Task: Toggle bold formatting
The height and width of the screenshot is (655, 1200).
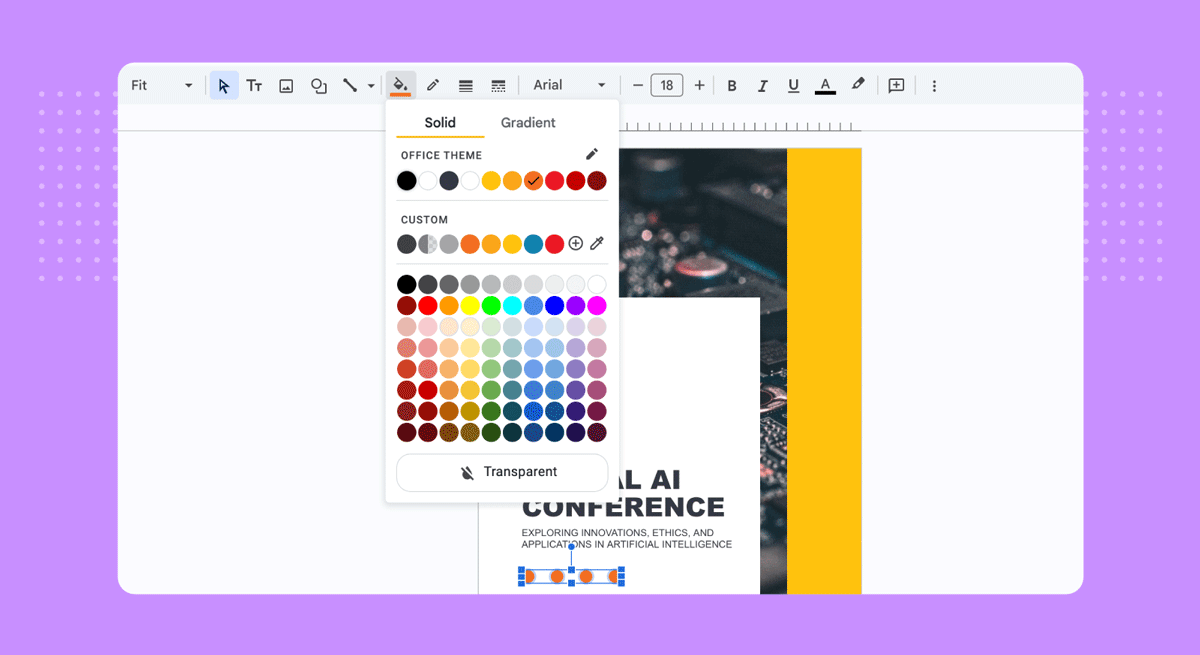Action: click(732, 86)
